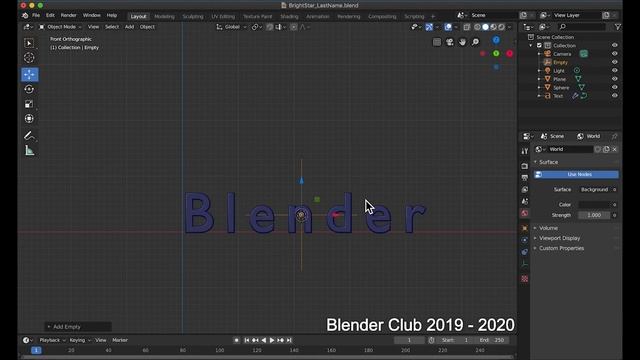Click the Use Nodes button
Viewport: 640px width, 360px height.
click(x=576, y=174)
